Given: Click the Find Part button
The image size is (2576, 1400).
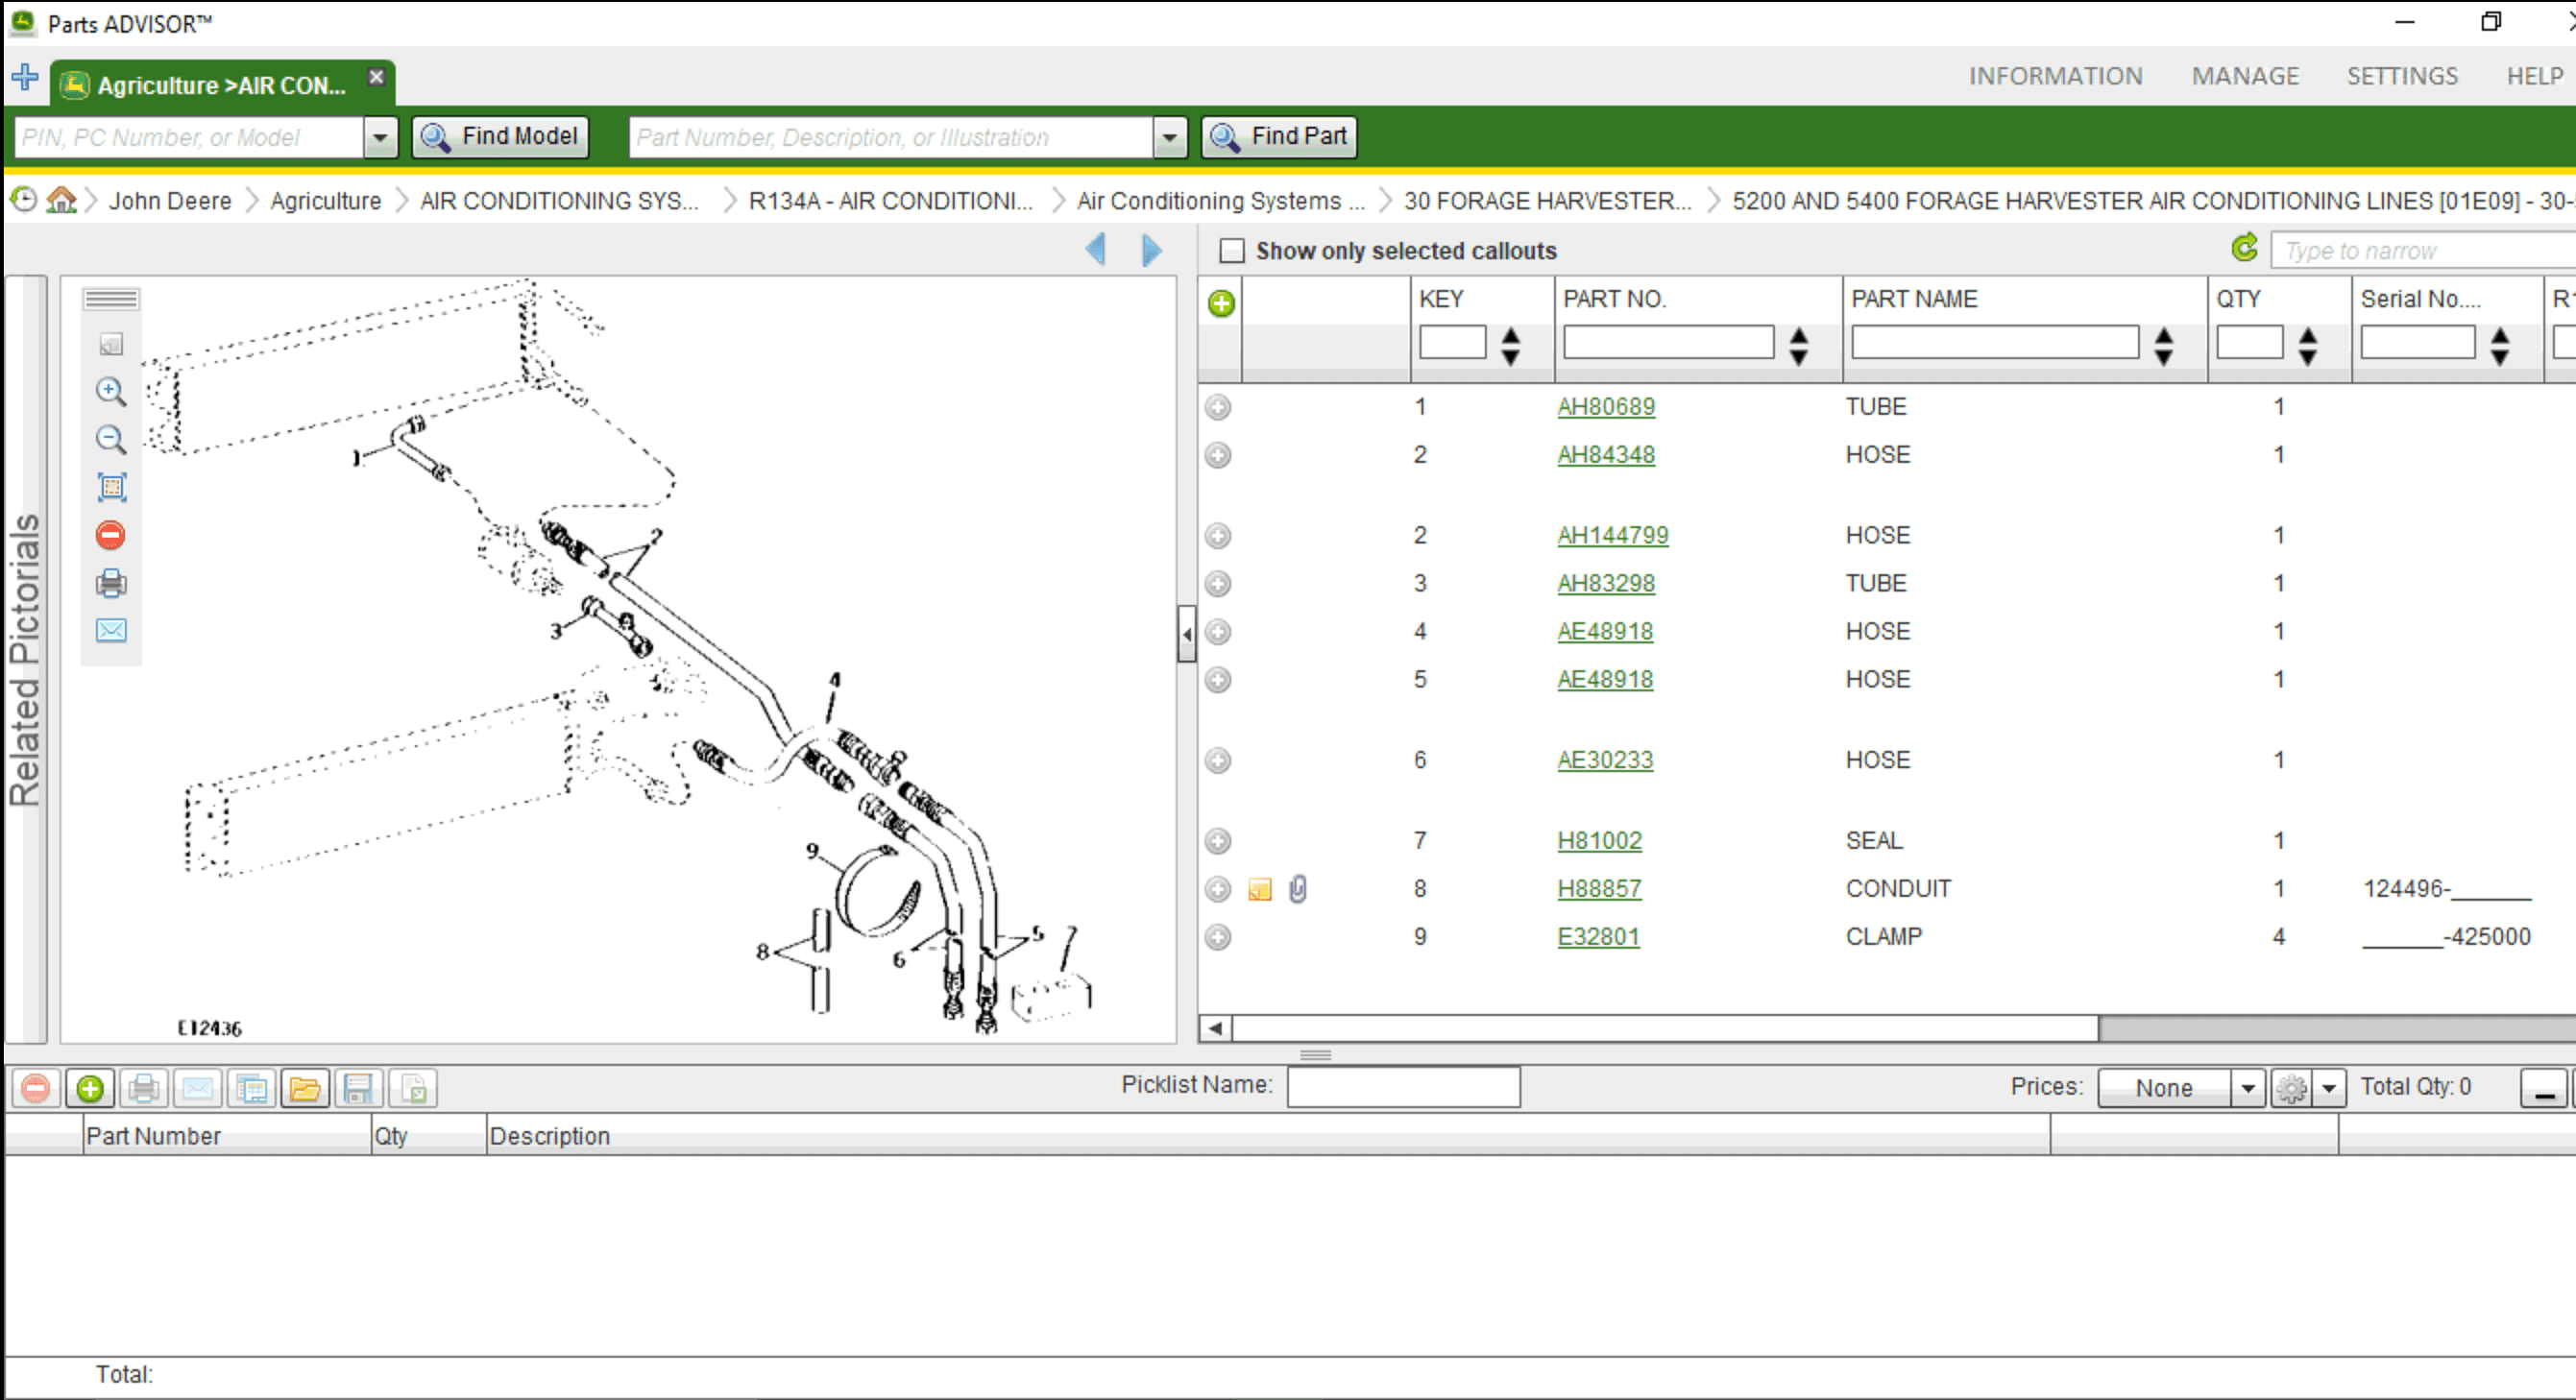Looking at the screenshot, I should point(1279,137).
